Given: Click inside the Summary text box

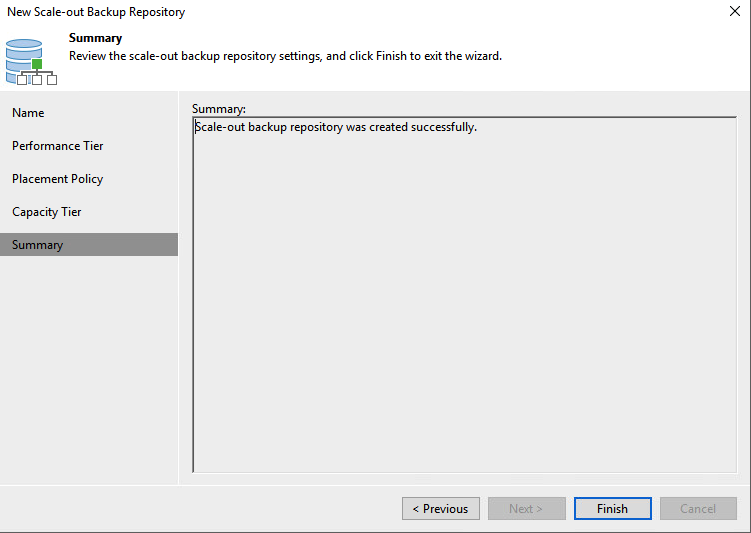Looking at the screenshot, I should click(465, 295).
